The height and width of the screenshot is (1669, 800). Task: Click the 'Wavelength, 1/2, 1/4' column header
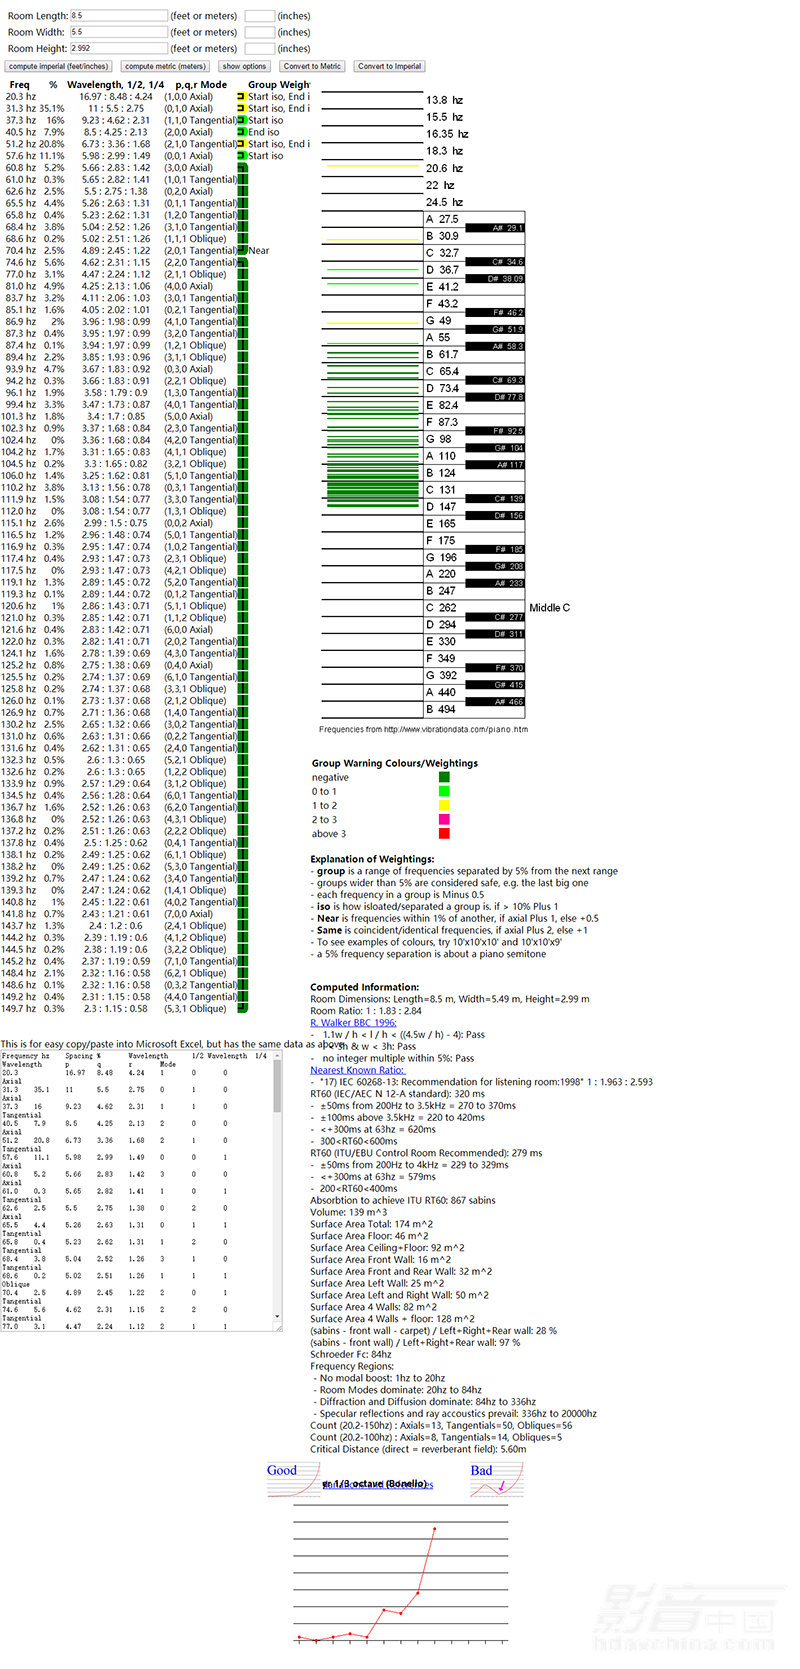tap(116, 85)
